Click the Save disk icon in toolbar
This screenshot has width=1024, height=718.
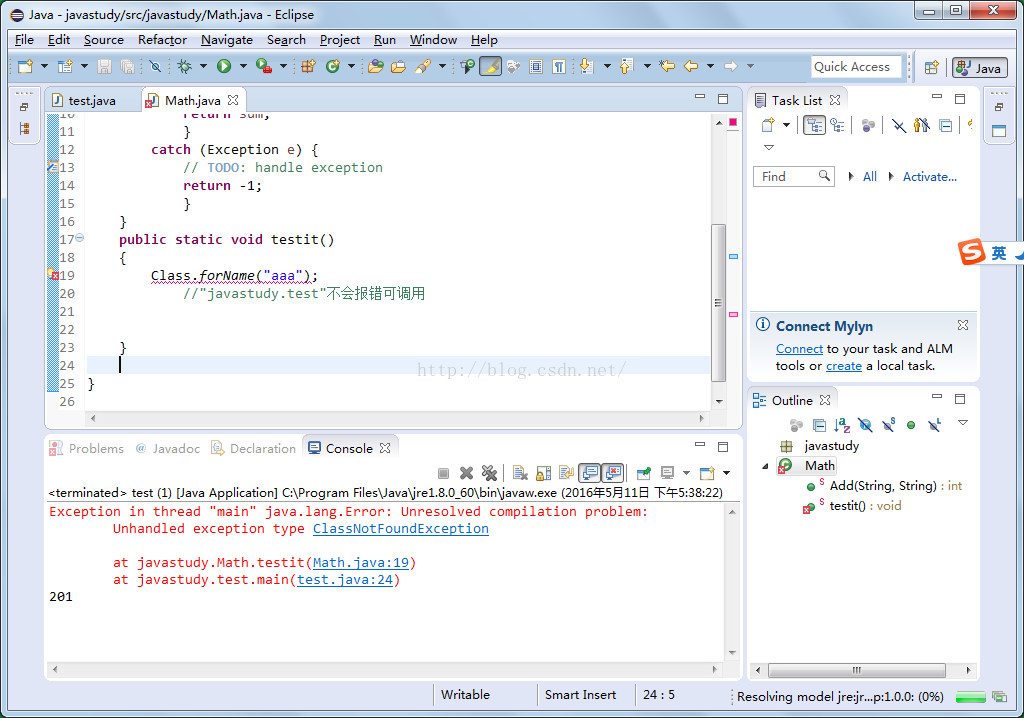pos(104,66)
